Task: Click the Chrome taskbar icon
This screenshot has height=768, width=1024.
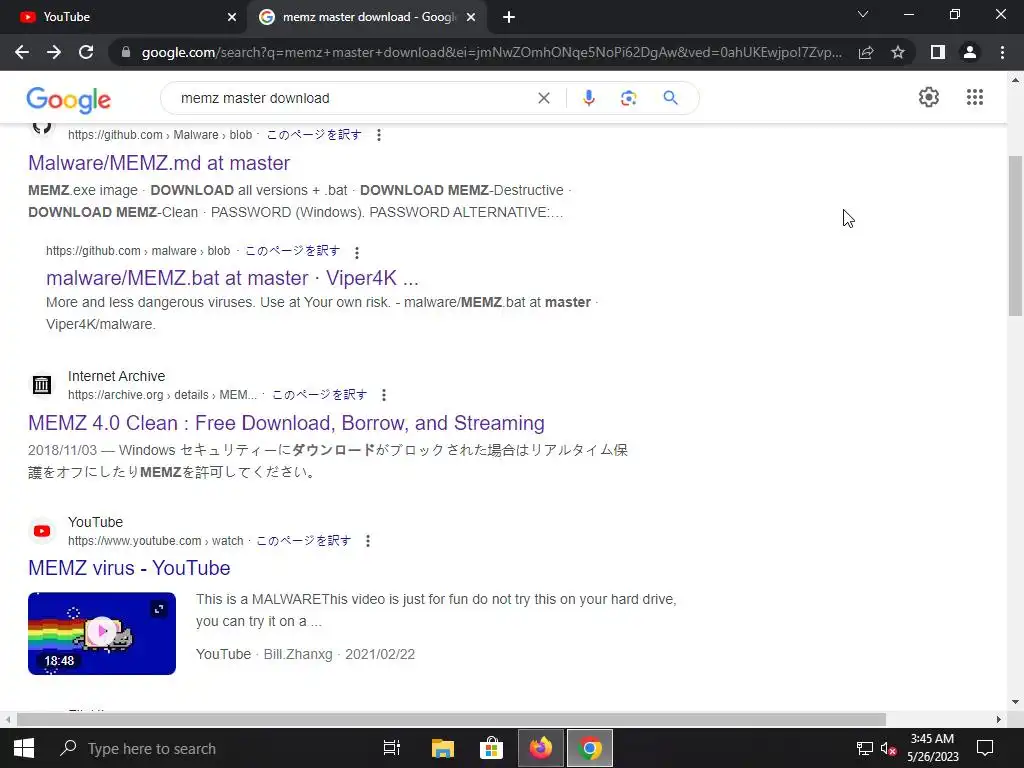Action: pos(590,748)
